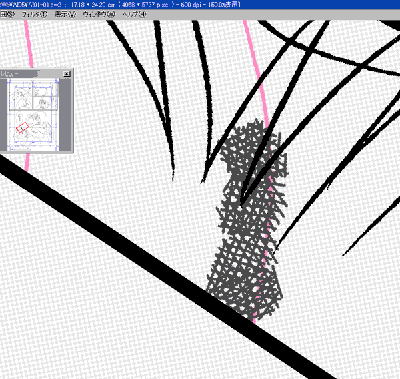Open the ウィンドウ(W) menu
The image size is (400, 379).
point(99,14)
